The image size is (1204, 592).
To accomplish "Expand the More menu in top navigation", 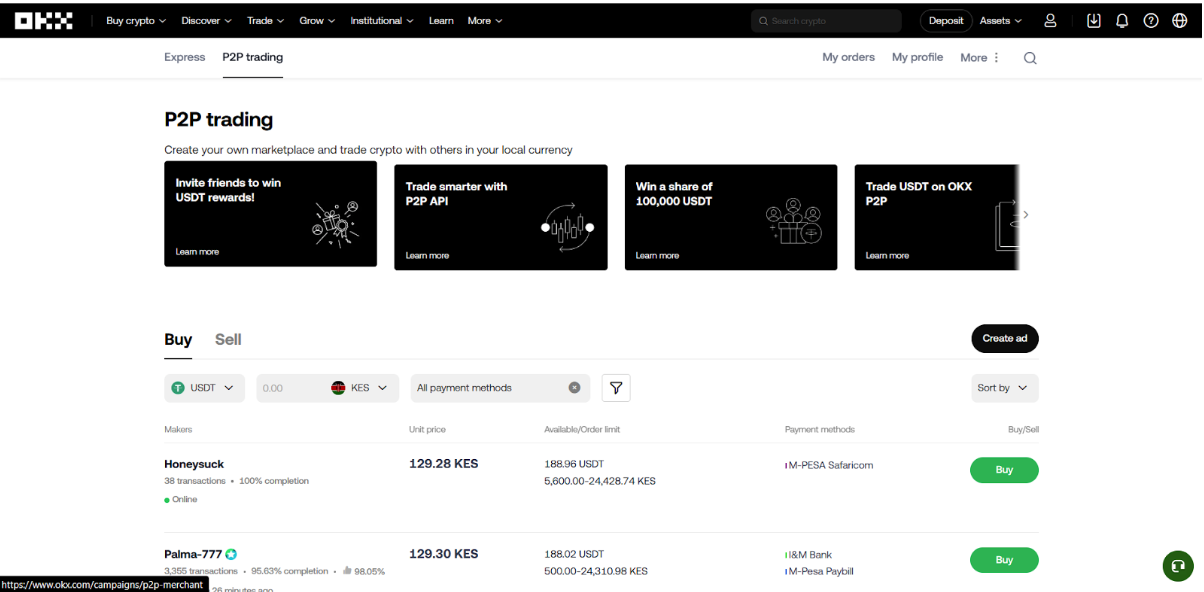I will pyautogui.click(x=485, y=20).
